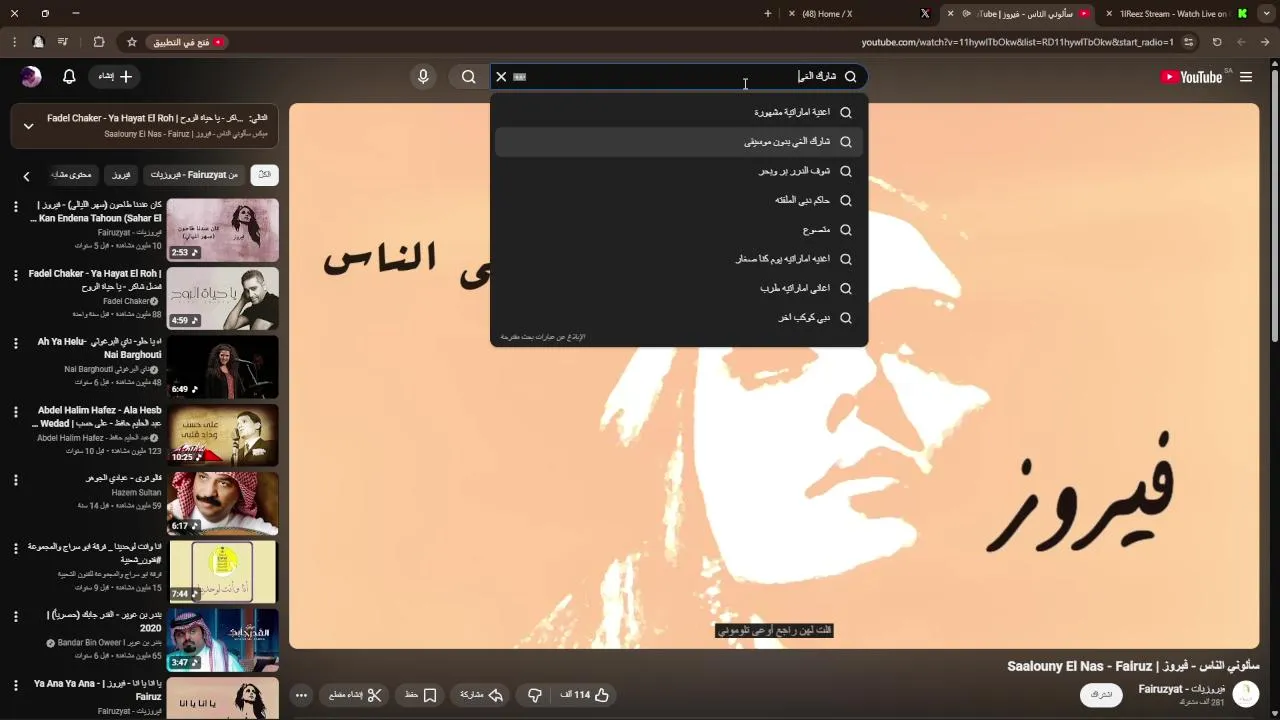This screenshot has height=720, width=1280.
Task: Select the 'من Fairuzyat - فيروزيات' chip
Action: (x=194, y=175)
